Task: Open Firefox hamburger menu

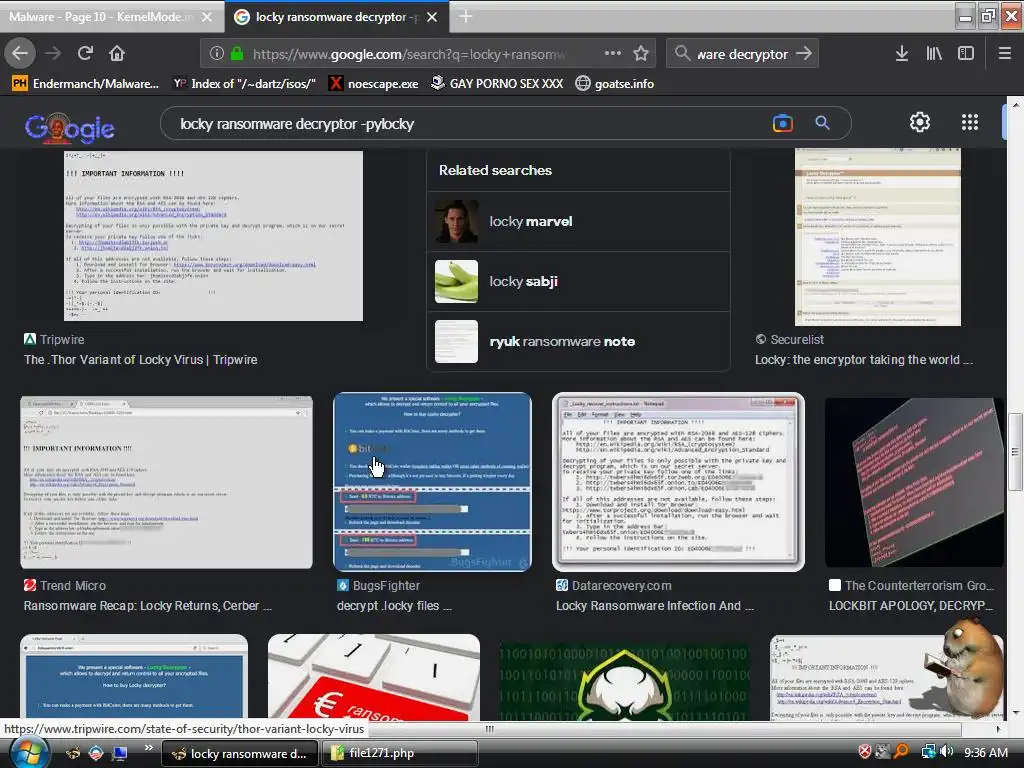Action: (x=1004, y=53)
